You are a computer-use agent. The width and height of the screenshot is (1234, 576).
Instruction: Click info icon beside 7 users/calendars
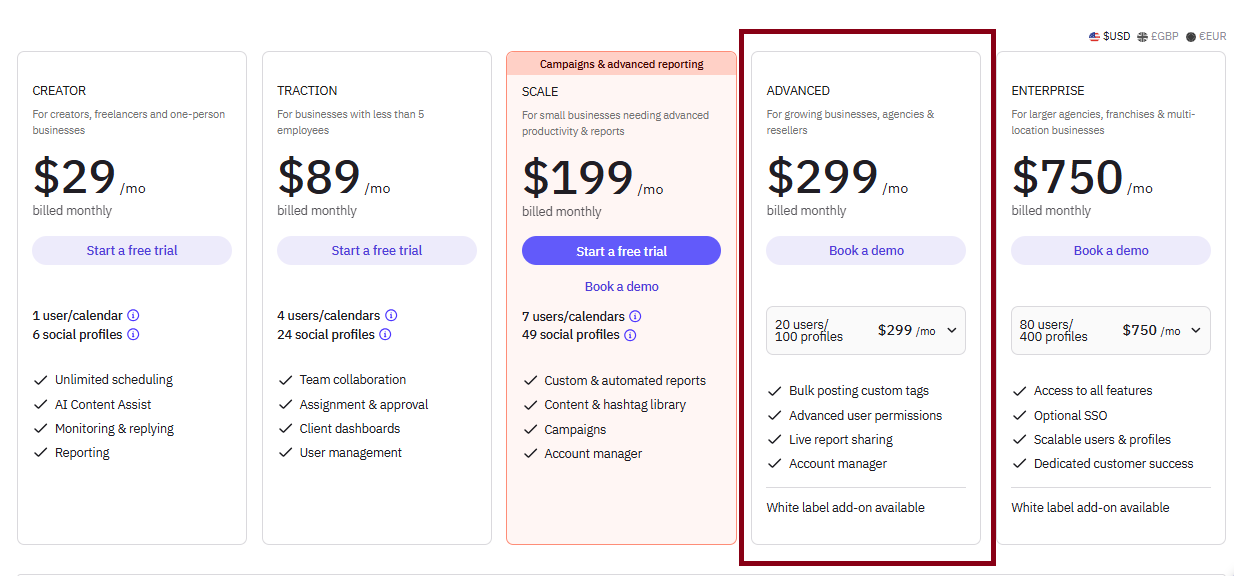pyautogui.click(x=635, y=316)
